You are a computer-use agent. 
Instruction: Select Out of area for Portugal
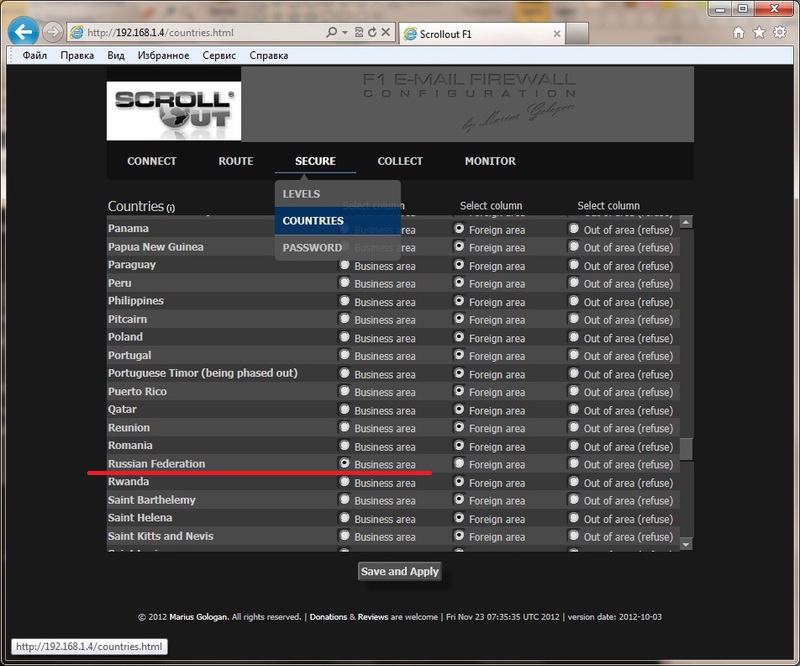[x=574, y=355]
